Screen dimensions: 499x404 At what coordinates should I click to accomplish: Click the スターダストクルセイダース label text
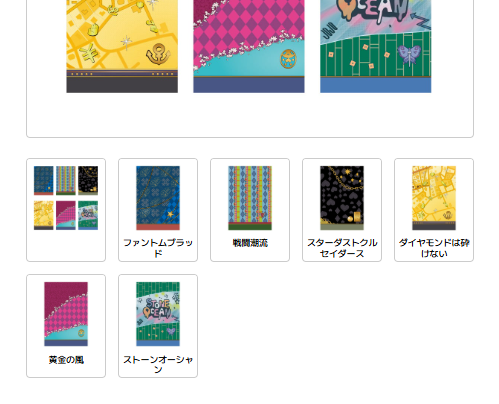[x=342, y=248]
